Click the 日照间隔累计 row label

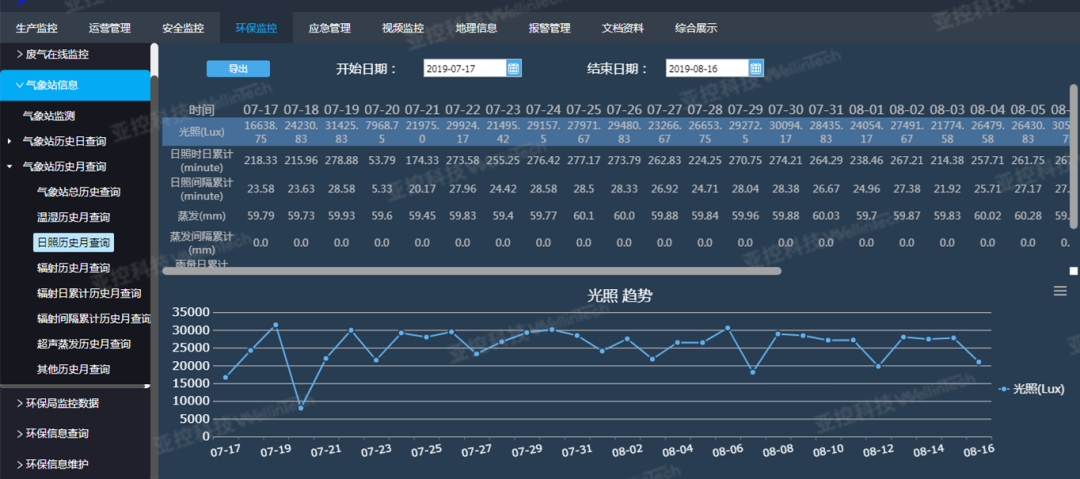(x=202, y=189)
